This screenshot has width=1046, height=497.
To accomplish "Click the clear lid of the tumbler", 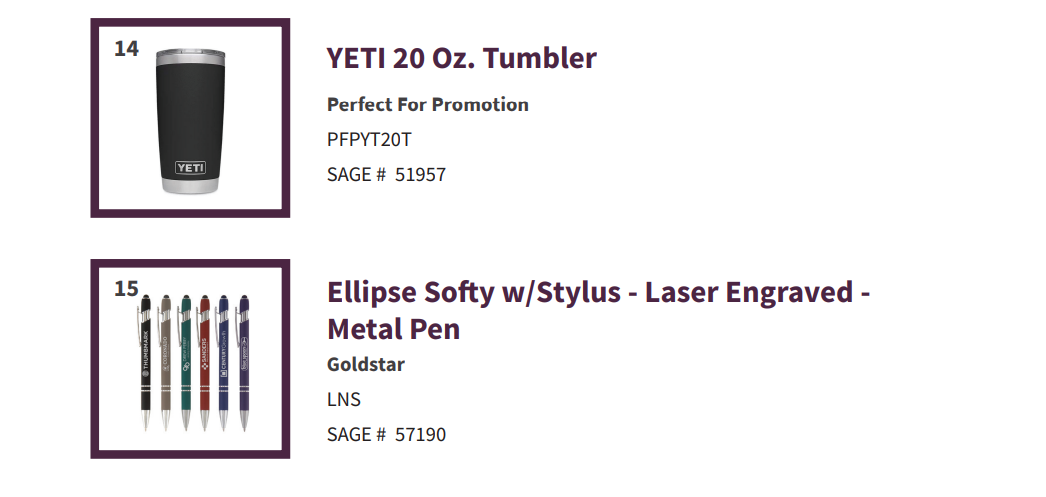I will [191, 51].
